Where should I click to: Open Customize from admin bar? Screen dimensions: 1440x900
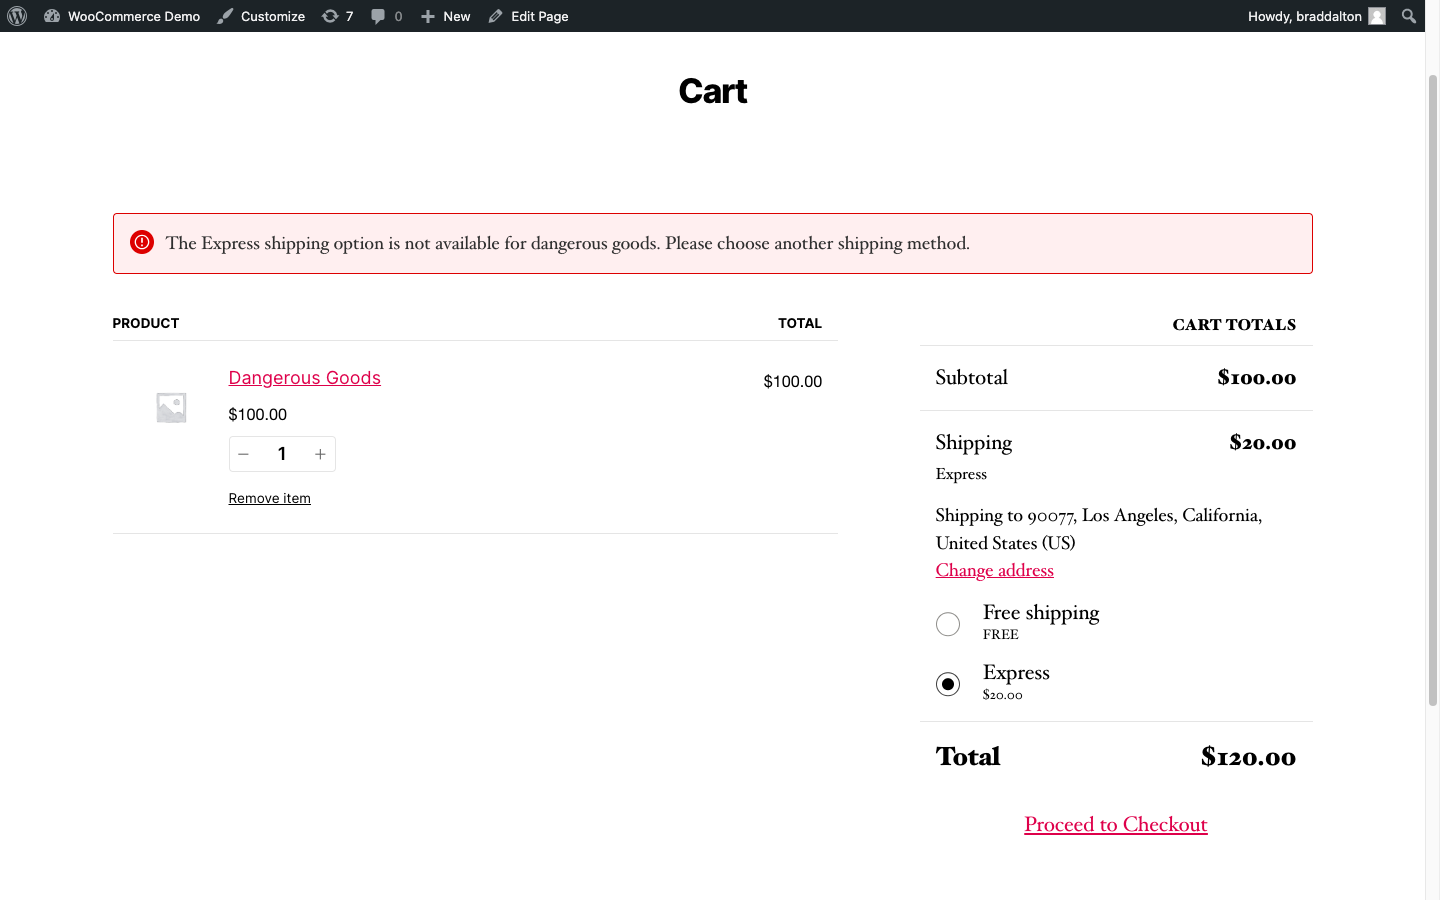point(261,16)
